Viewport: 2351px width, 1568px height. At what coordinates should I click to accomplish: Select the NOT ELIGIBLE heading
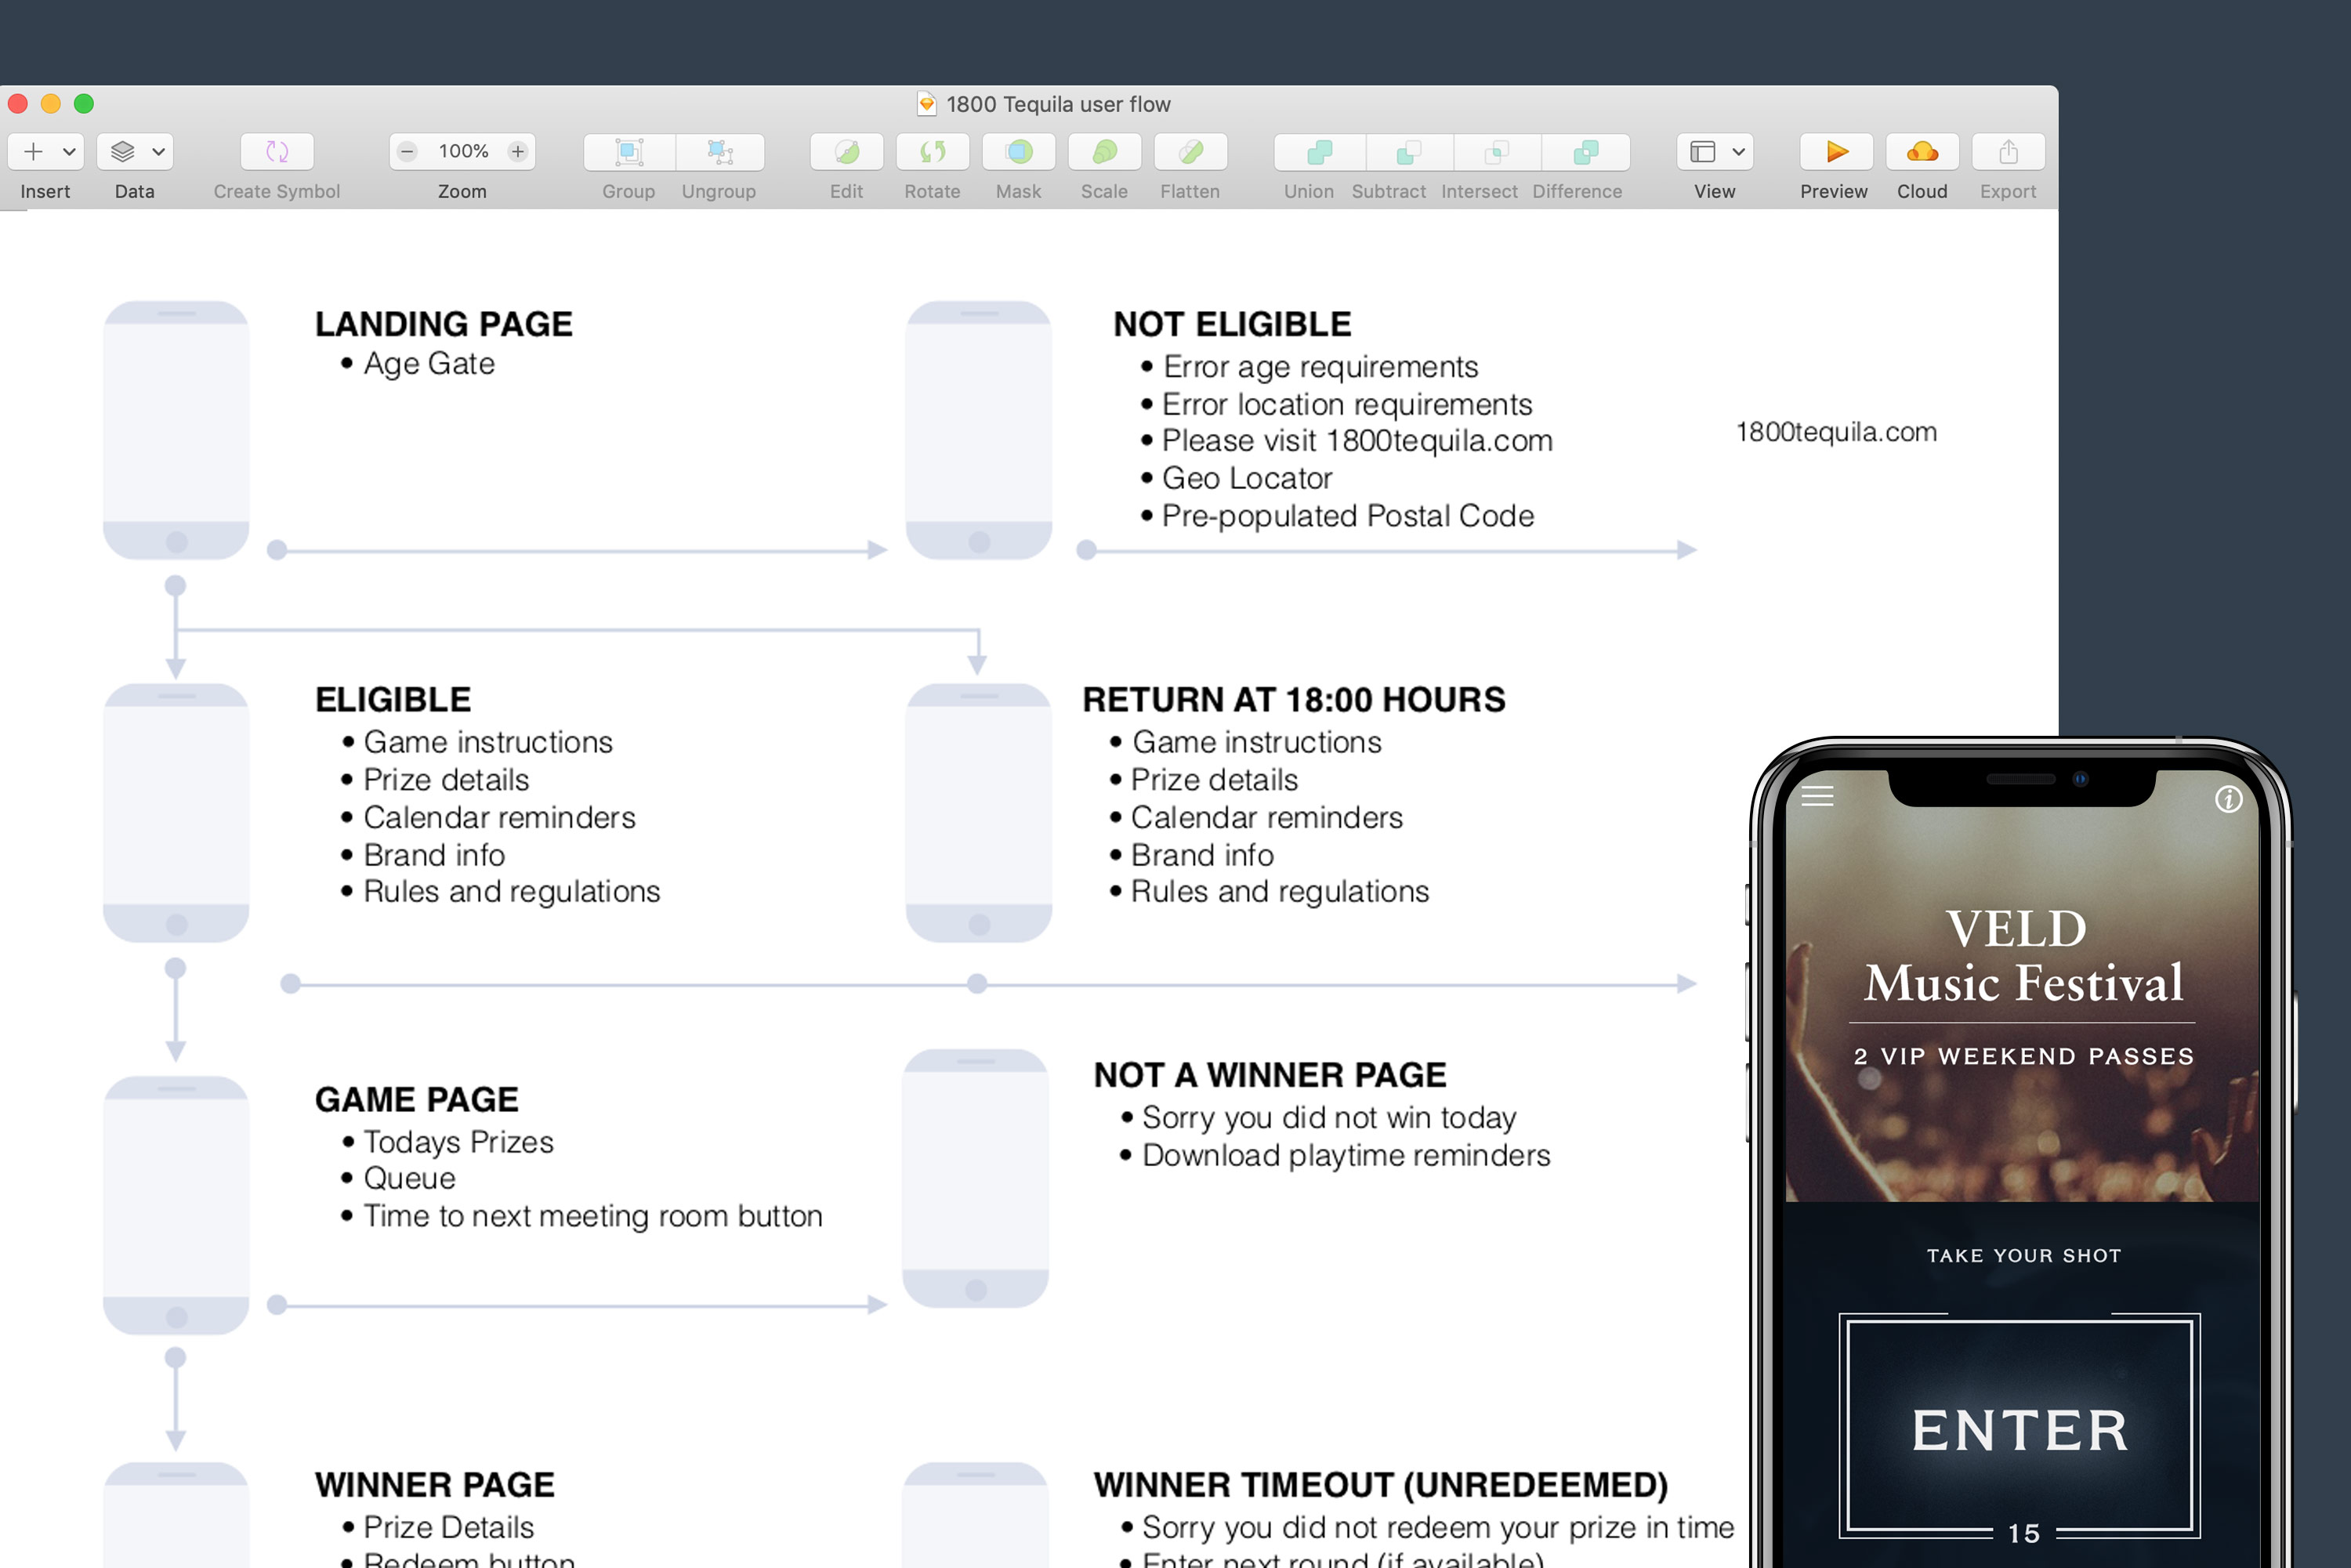tap(1232, 324)
